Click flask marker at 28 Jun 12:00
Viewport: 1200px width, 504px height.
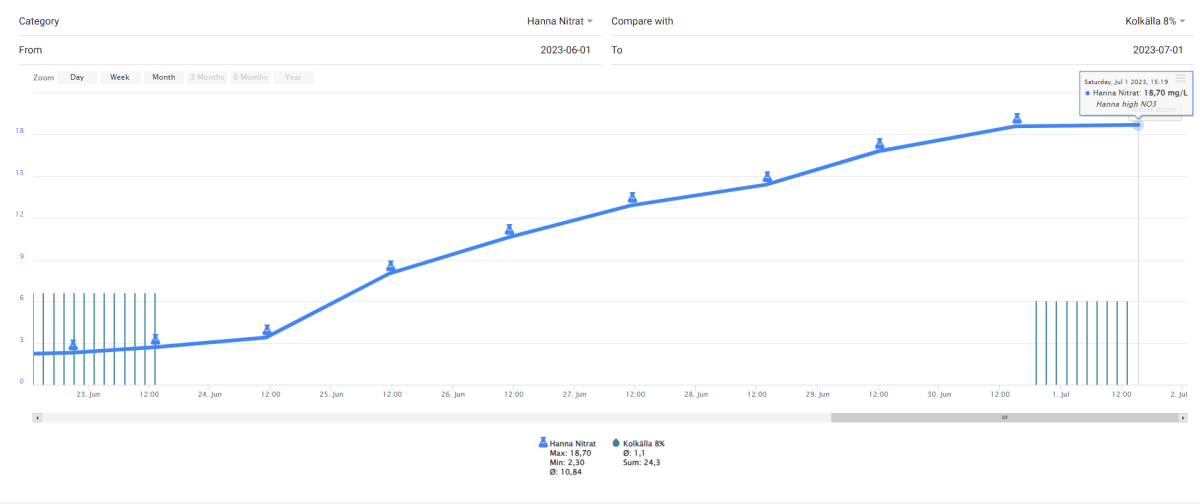point(767,177)
